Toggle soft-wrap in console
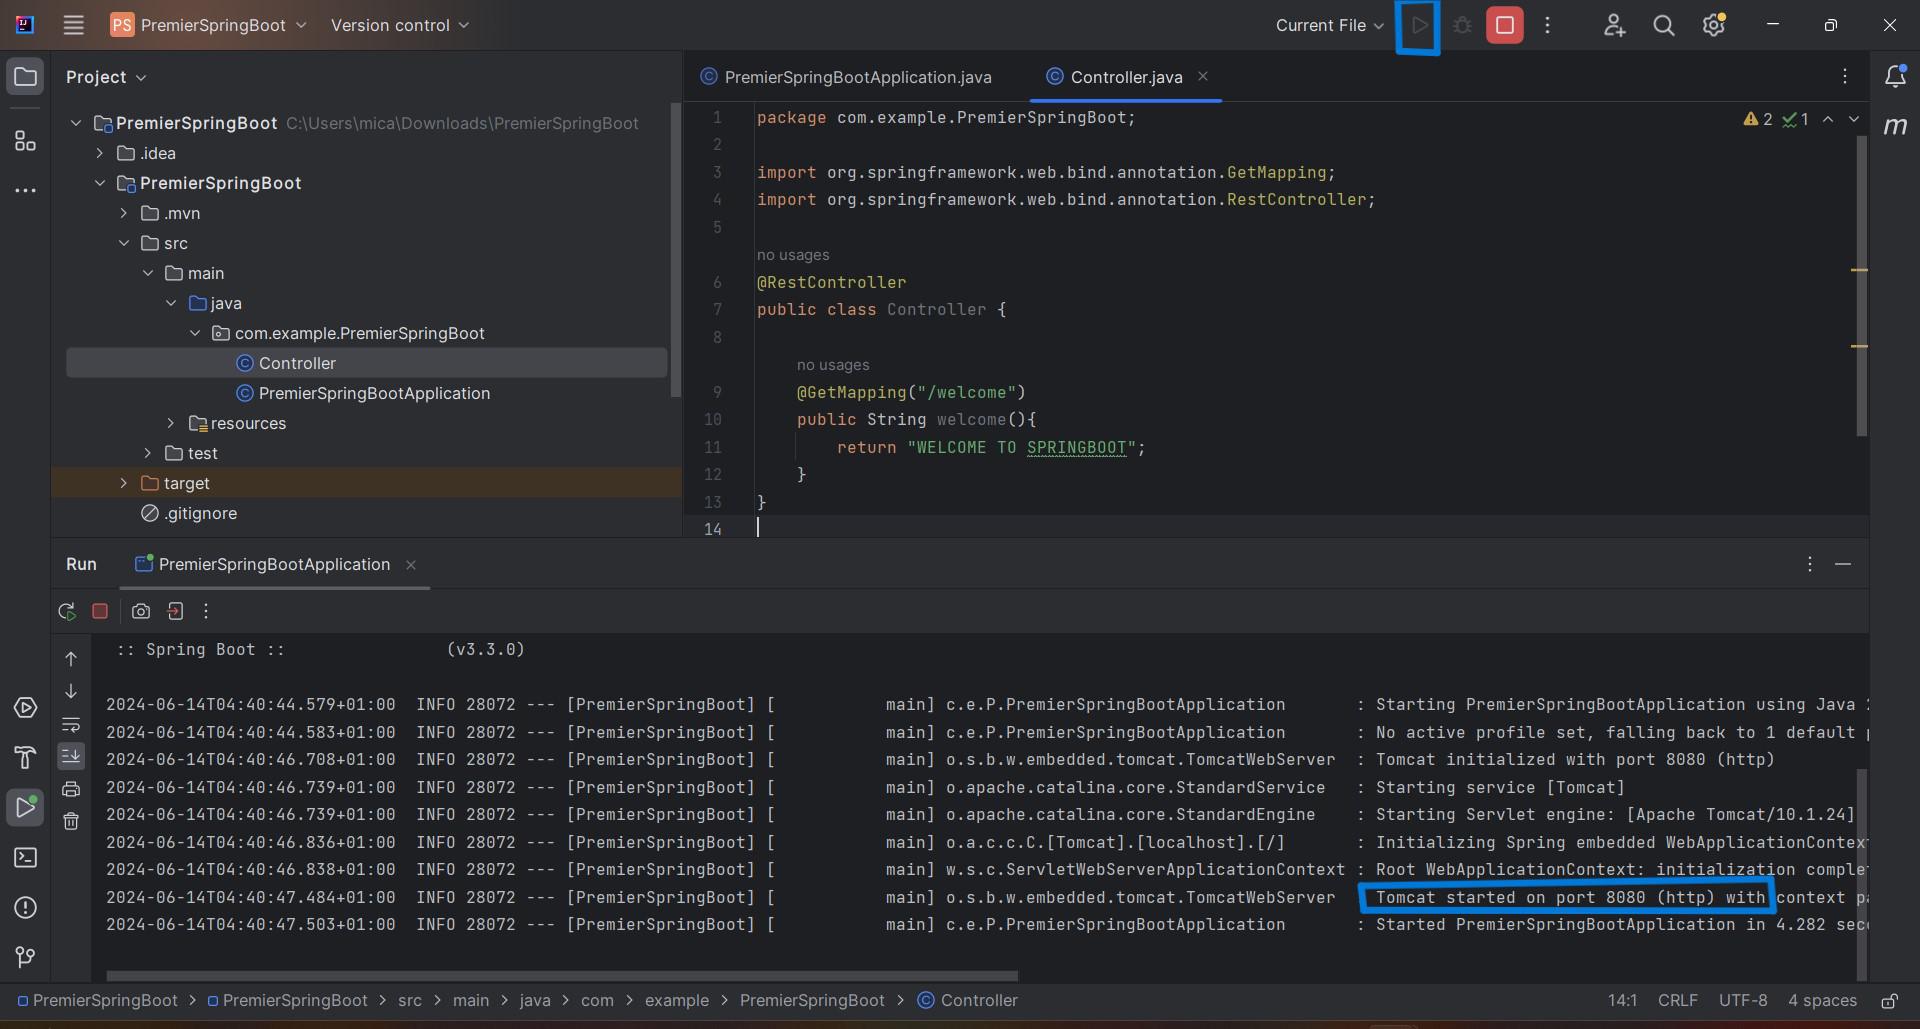Screen dimensions: 1920x1029 [x=71, y=724]
